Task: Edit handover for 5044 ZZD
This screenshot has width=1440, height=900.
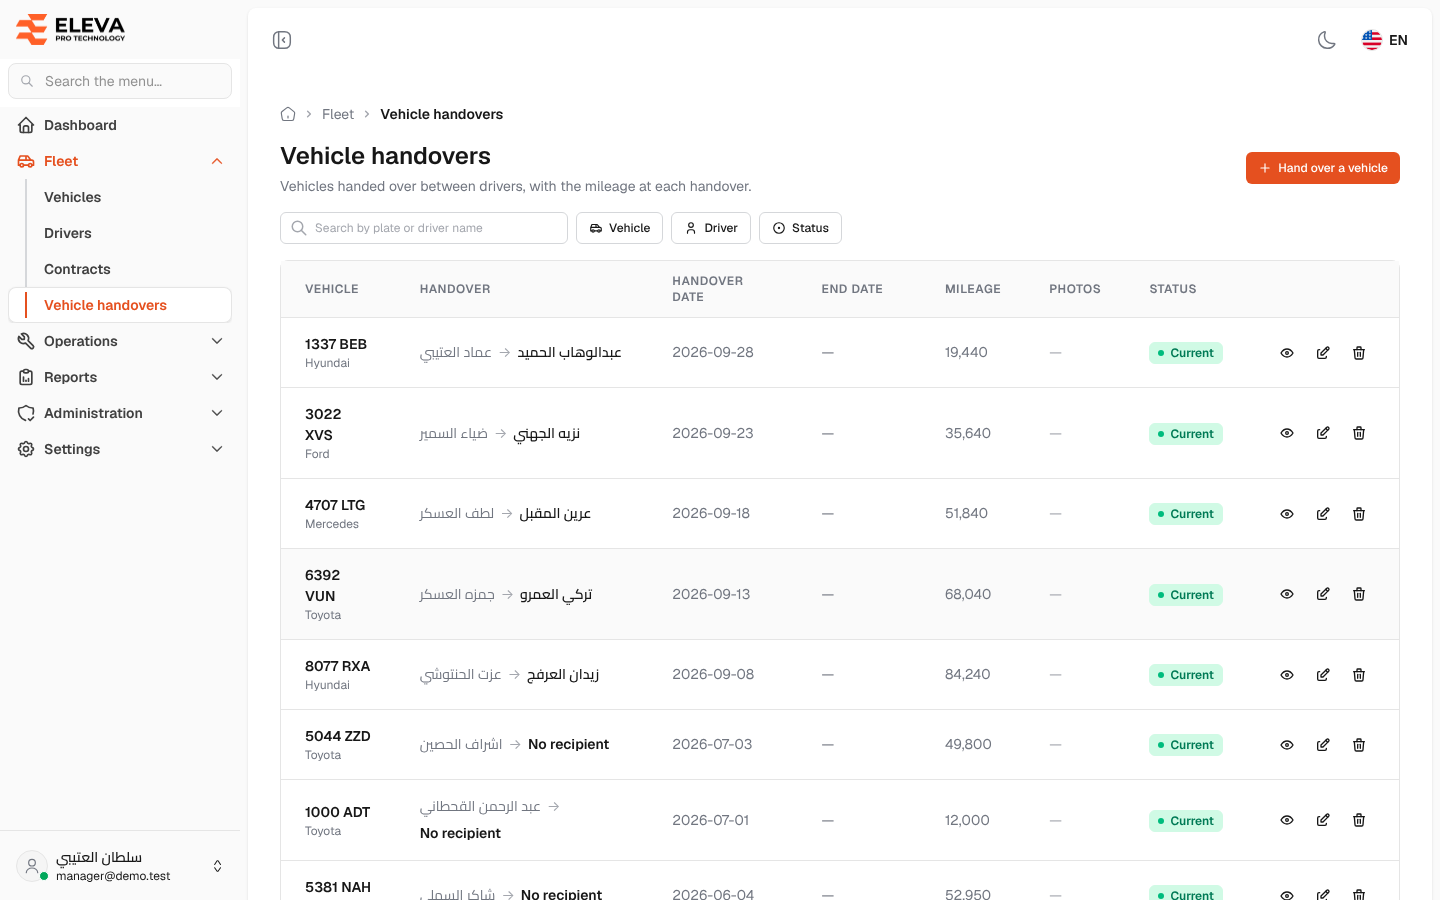Action: pyautogui.click(x=1323, y=745)
